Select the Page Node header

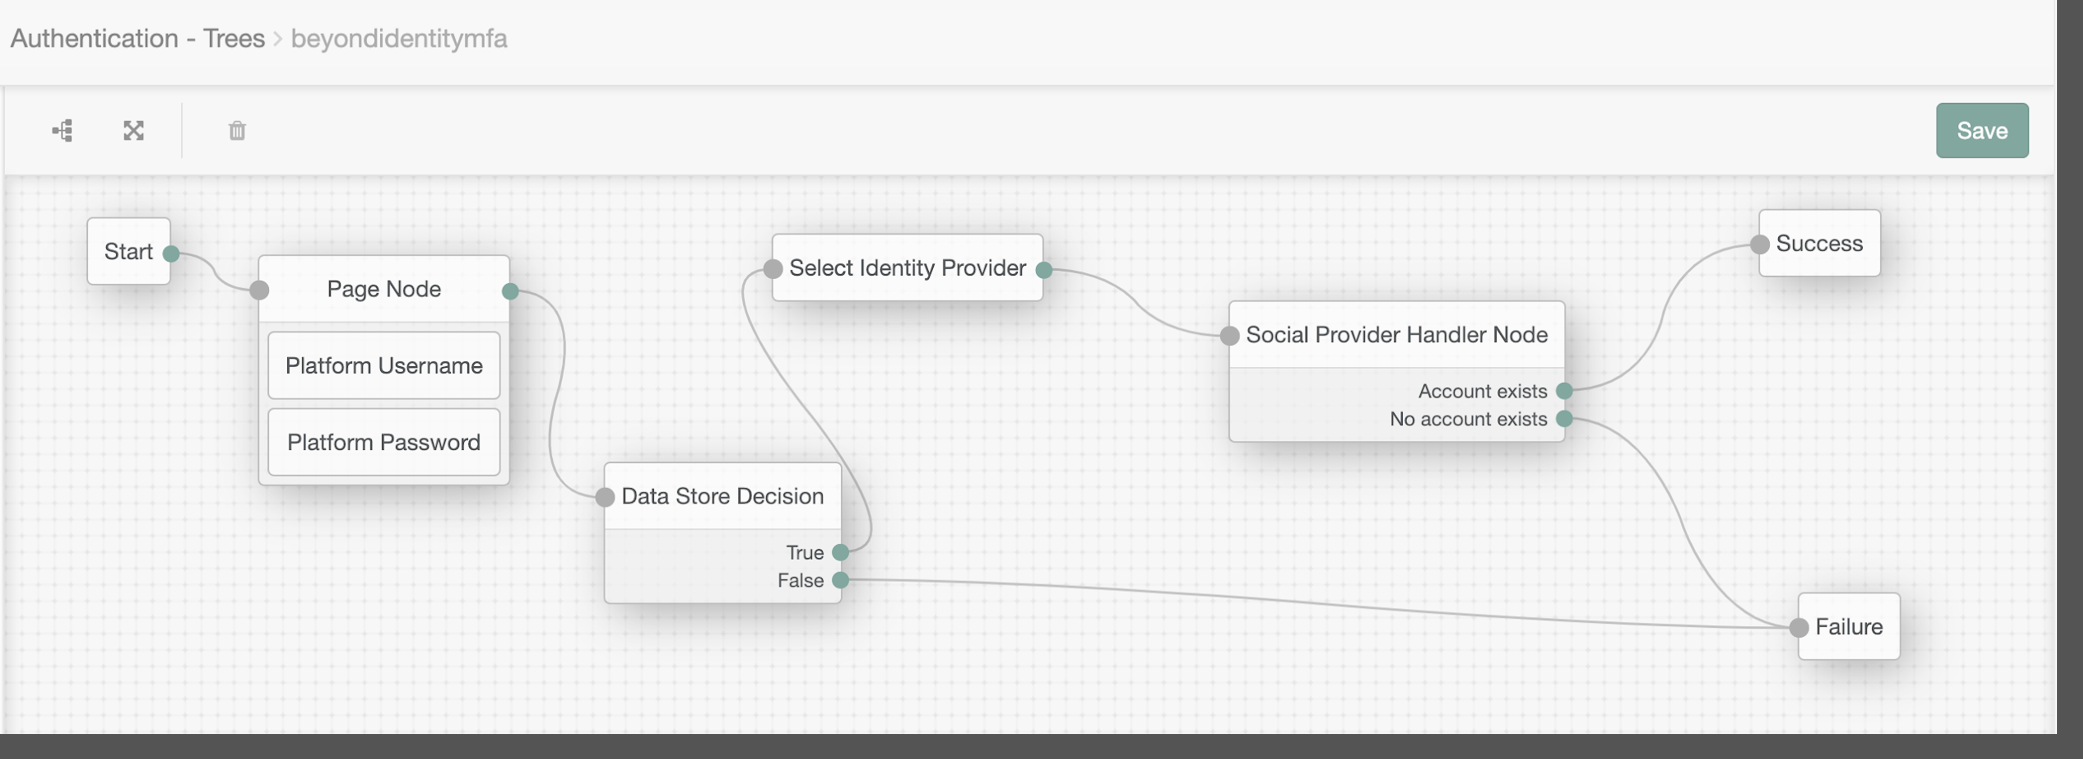click(383, 289)
